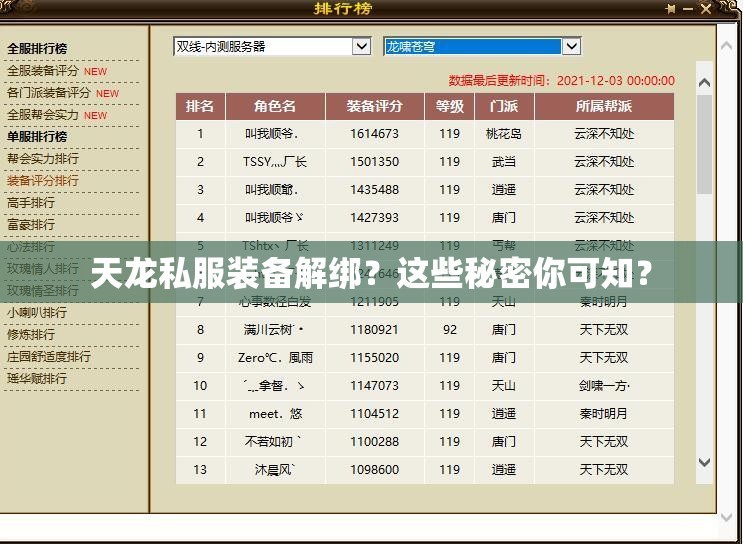Open the 双线-内测服务器 server dropdown
This screenshot has width=743, height=544.
coord(361,46)
